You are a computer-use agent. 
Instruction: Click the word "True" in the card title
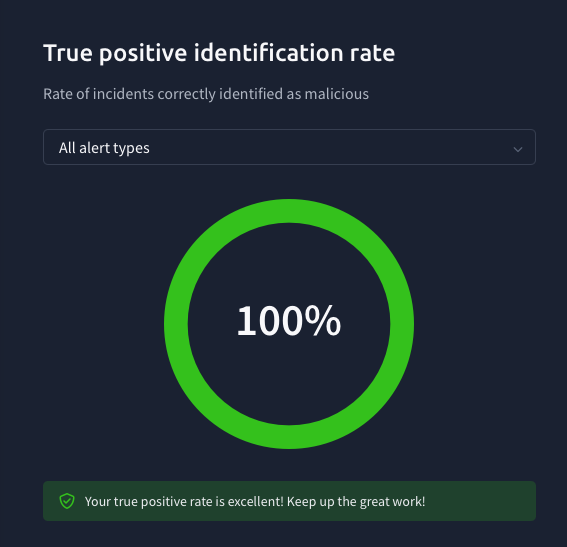tap(68, 54)
